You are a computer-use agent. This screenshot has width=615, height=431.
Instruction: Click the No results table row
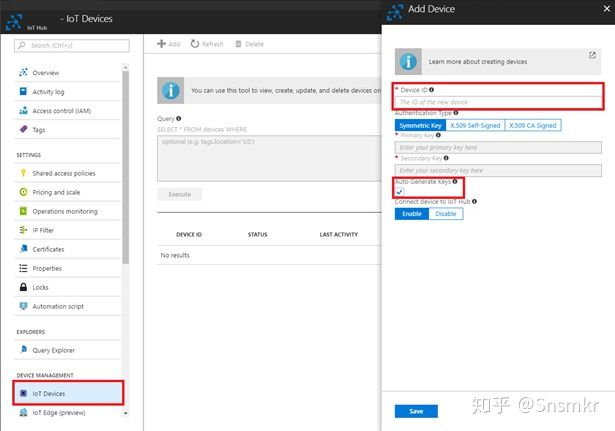[269, 255]
